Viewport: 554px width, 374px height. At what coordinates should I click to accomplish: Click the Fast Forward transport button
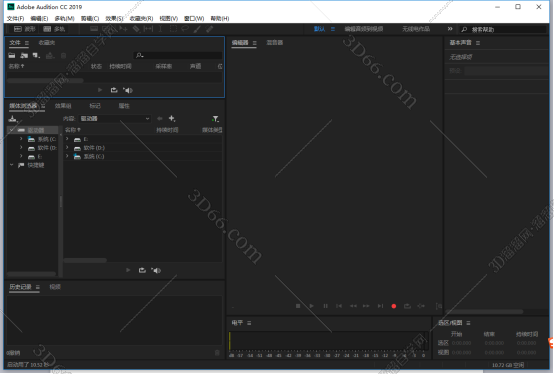pyautogui.click(x=366, y=306)
